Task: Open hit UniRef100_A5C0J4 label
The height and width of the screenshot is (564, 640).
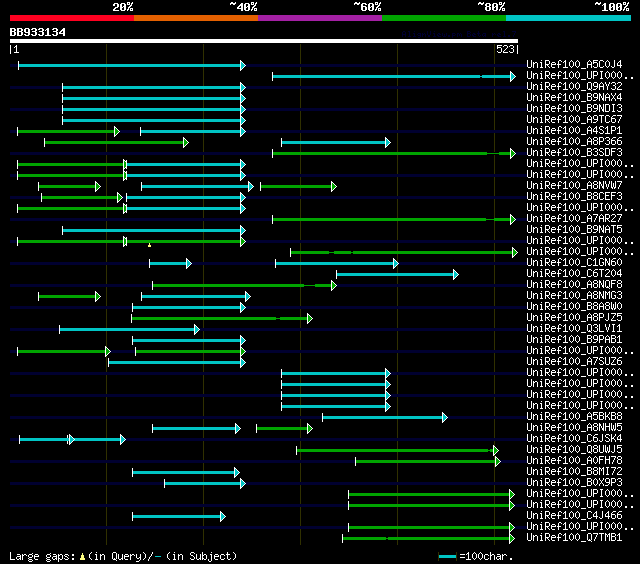Action: click(574, 64)
